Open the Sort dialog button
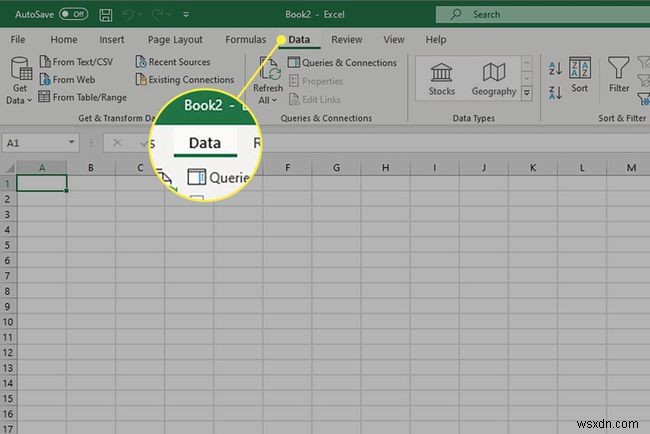650x434 pixels. [x=580, y=75]
